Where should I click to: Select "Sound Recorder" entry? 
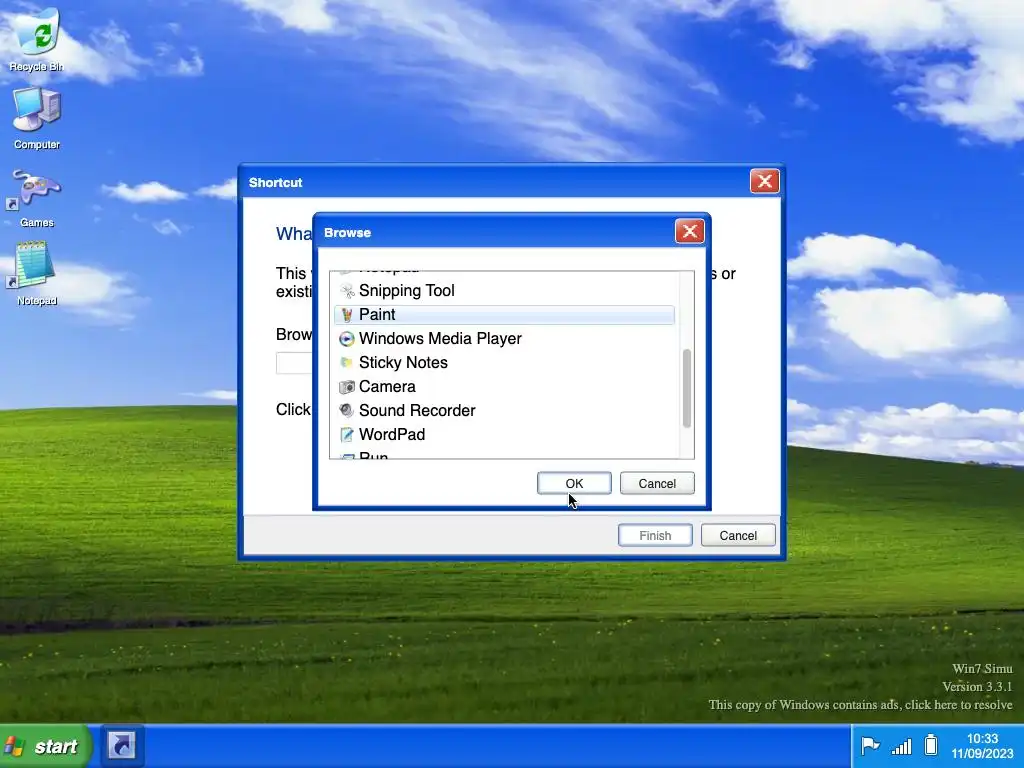point(504,410)
